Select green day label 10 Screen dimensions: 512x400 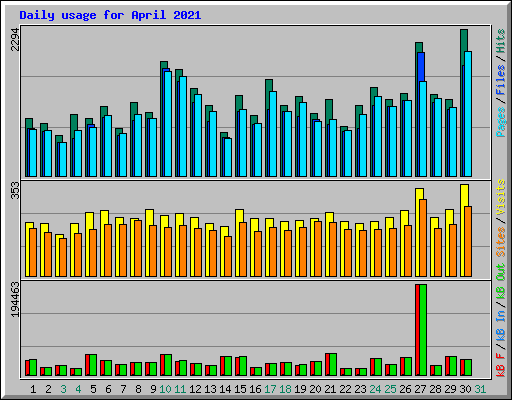[x=165, y=389]
